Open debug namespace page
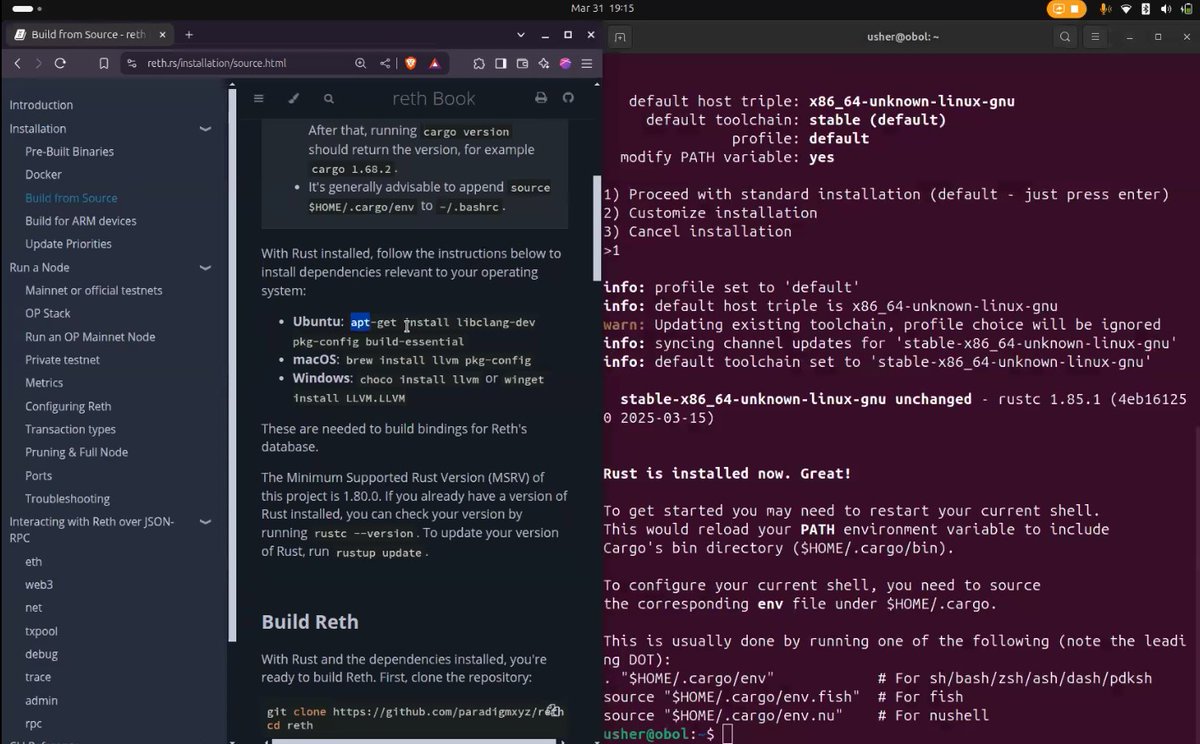 (x=41, y=654)
